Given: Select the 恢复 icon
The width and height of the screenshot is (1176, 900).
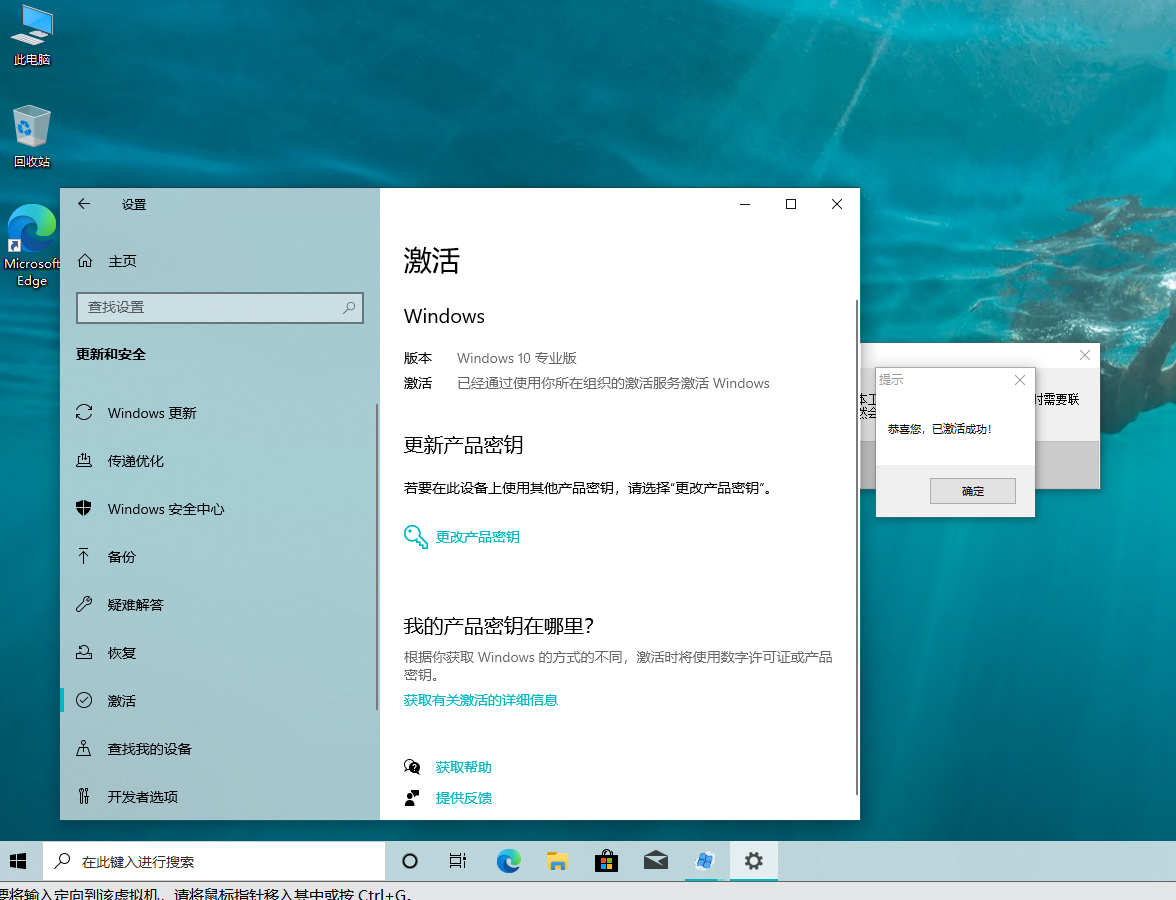Looking at the screenshot, I should 84,652.
